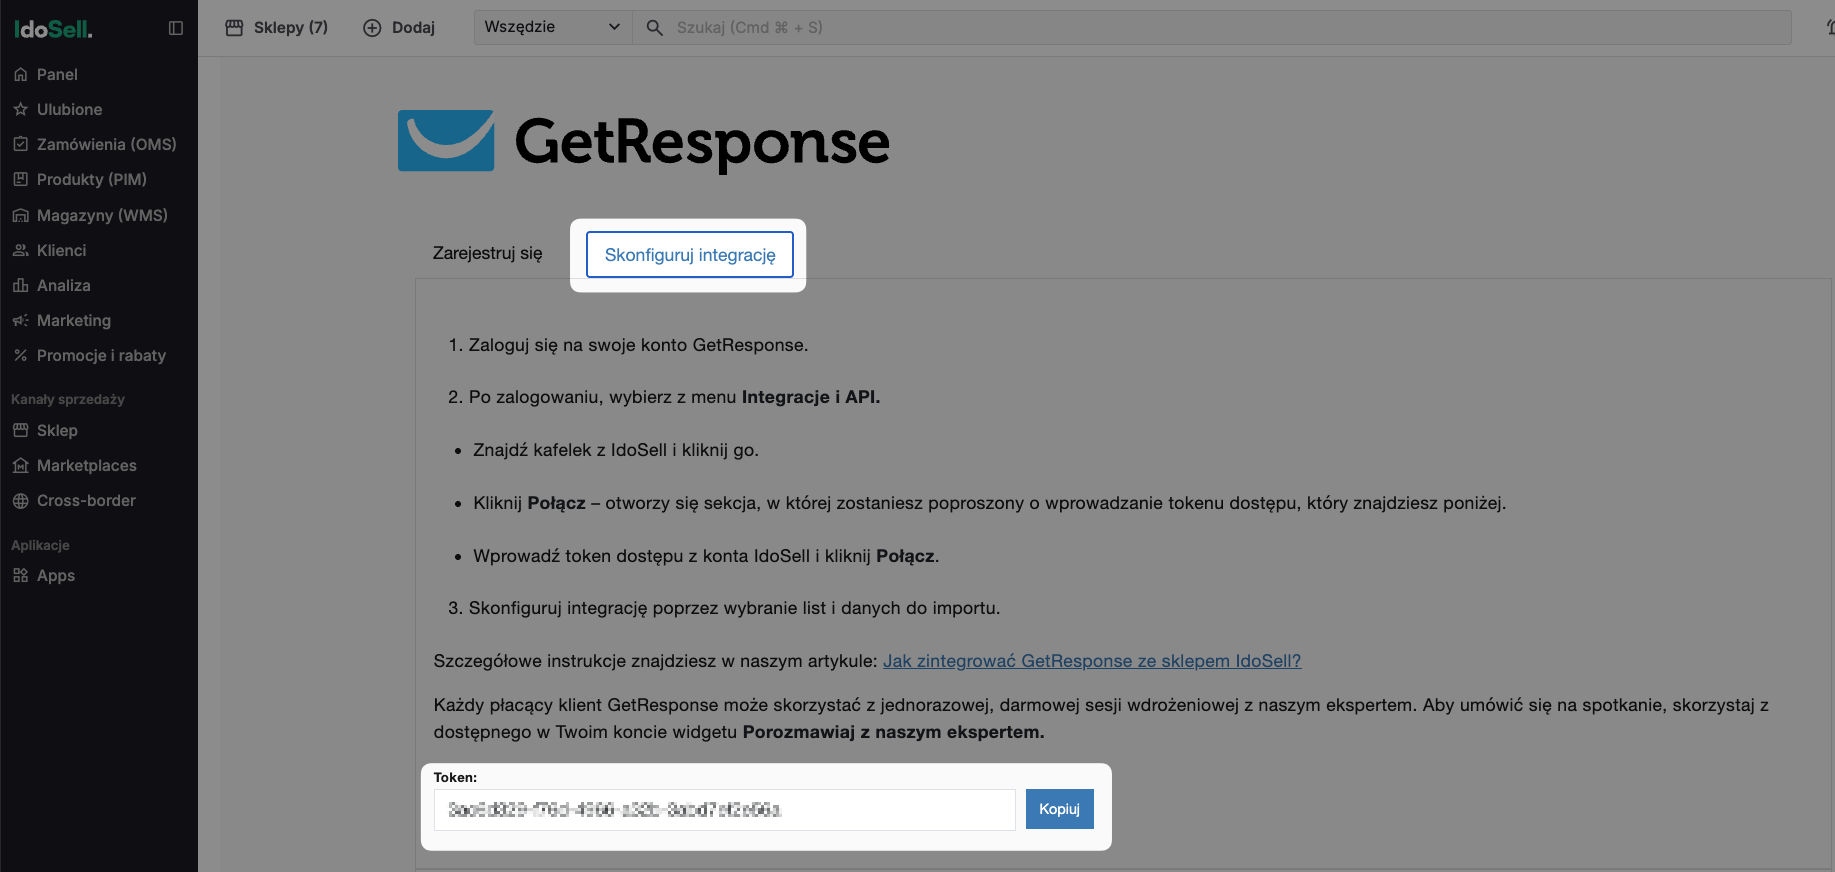Click the Magazyny (WMS) warehouse icon
This screenshot has width=1835, height=872.
tap(20, 215)
